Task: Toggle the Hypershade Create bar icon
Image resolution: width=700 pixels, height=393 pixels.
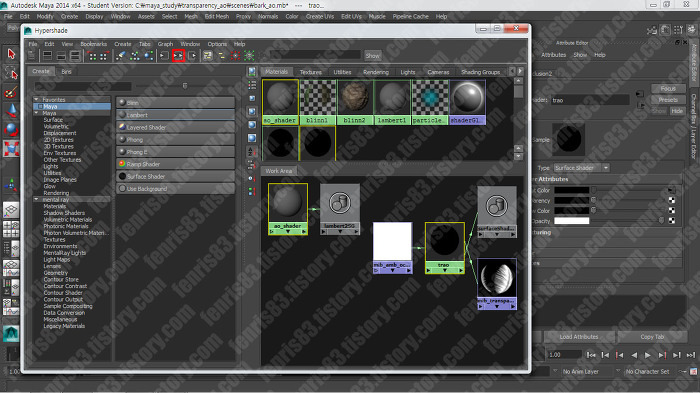Action: pos(31,56)
